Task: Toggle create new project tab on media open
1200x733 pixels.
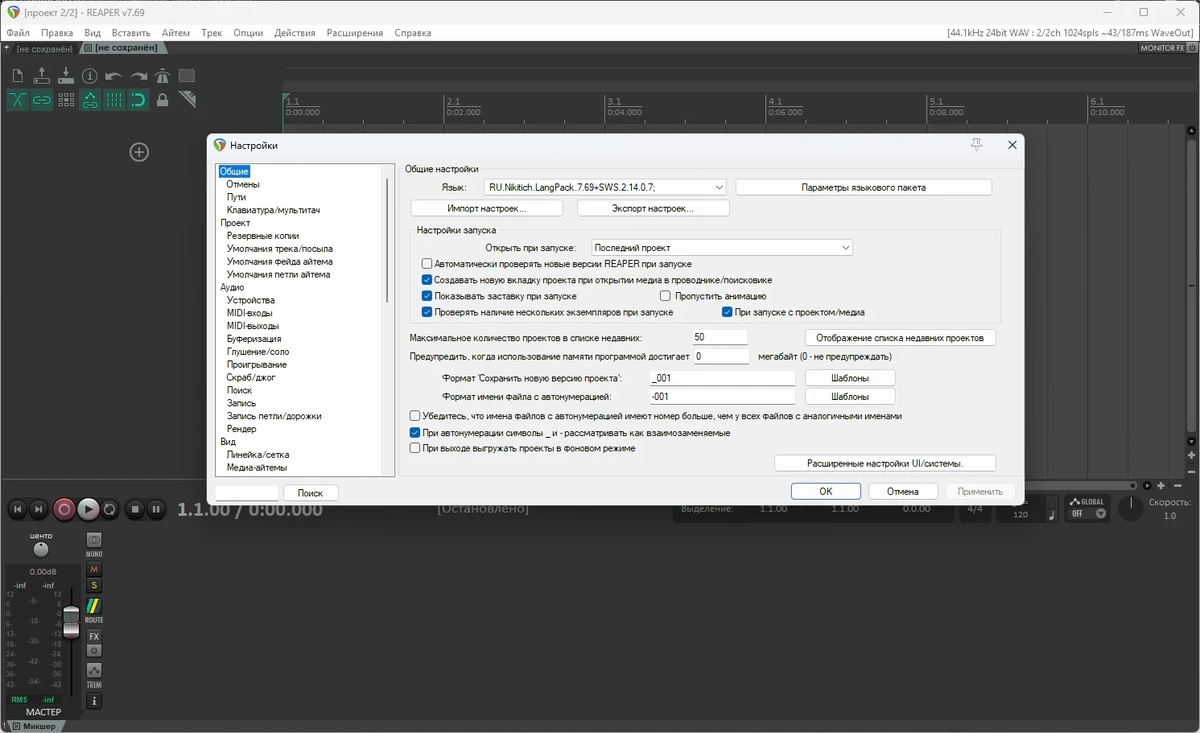Action: (x=427, y=280)
